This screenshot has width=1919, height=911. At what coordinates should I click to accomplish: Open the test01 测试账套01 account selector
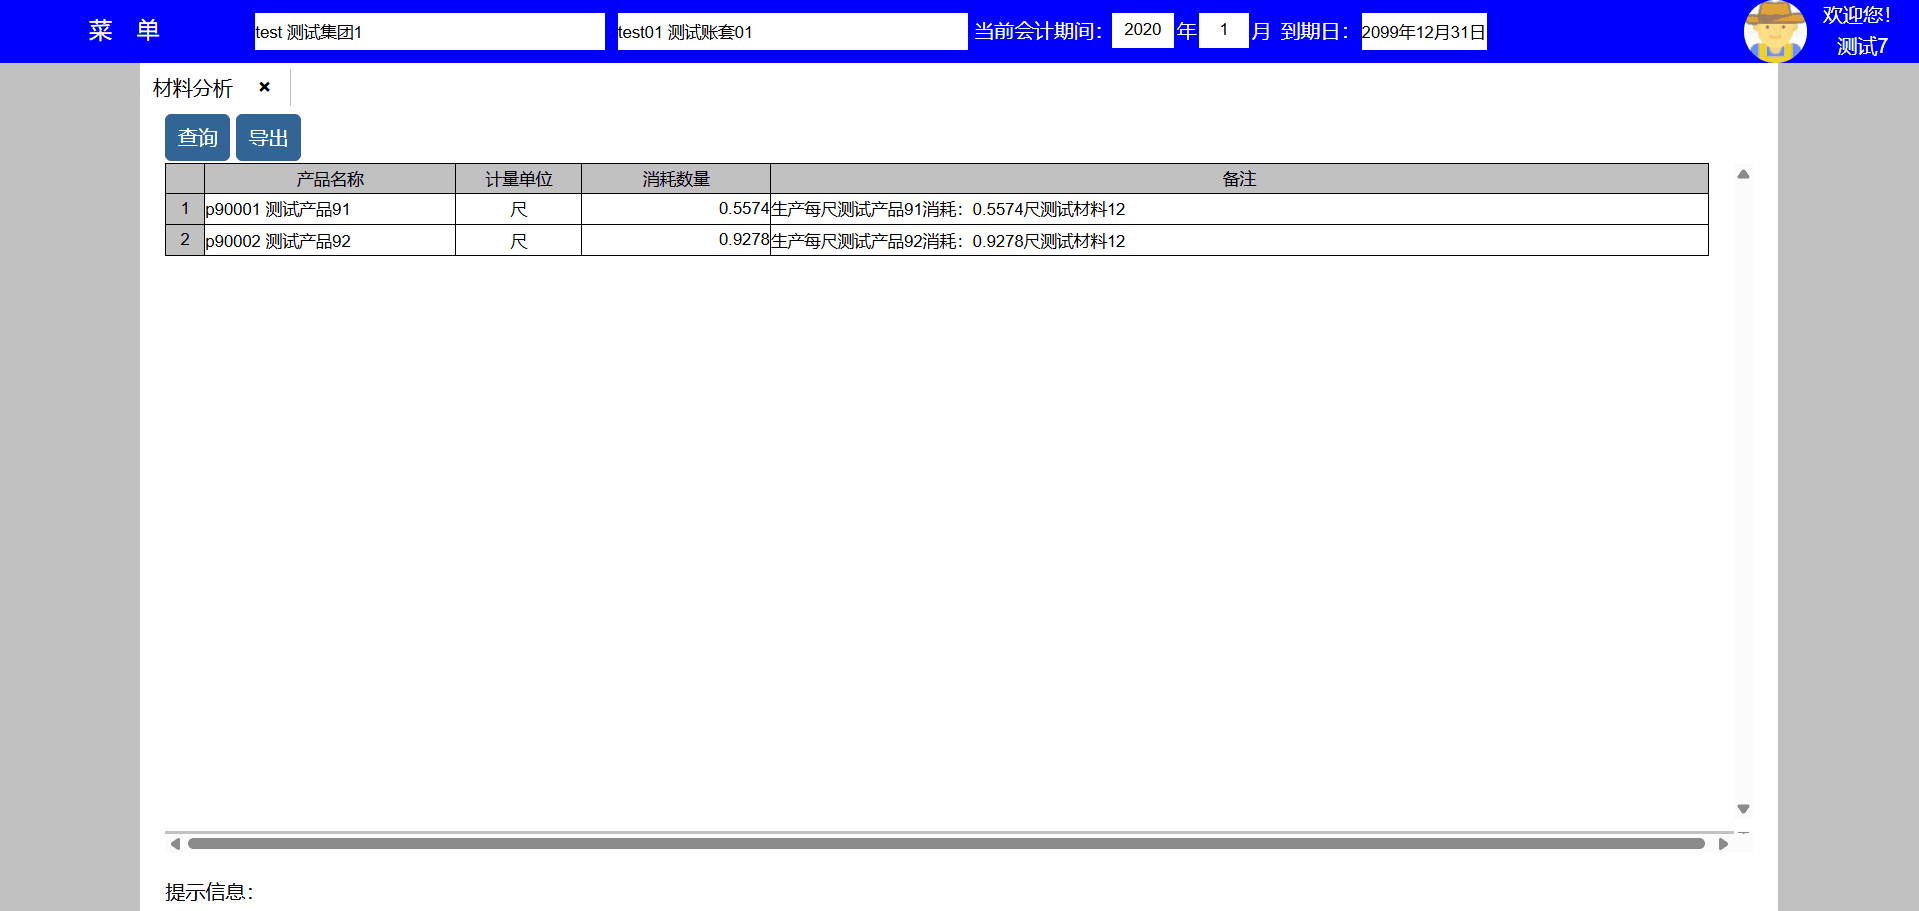coord(791,32)
